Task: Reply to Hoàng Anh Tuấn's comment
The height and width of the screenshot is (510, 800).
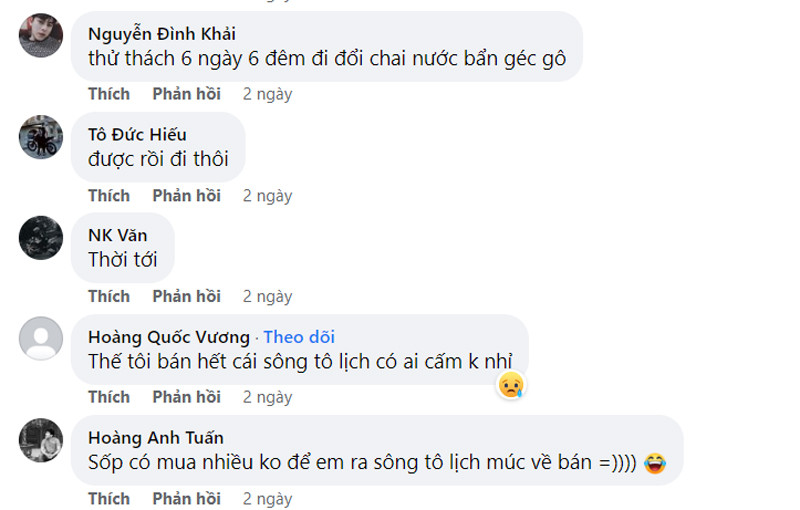Action: point(186,498)
